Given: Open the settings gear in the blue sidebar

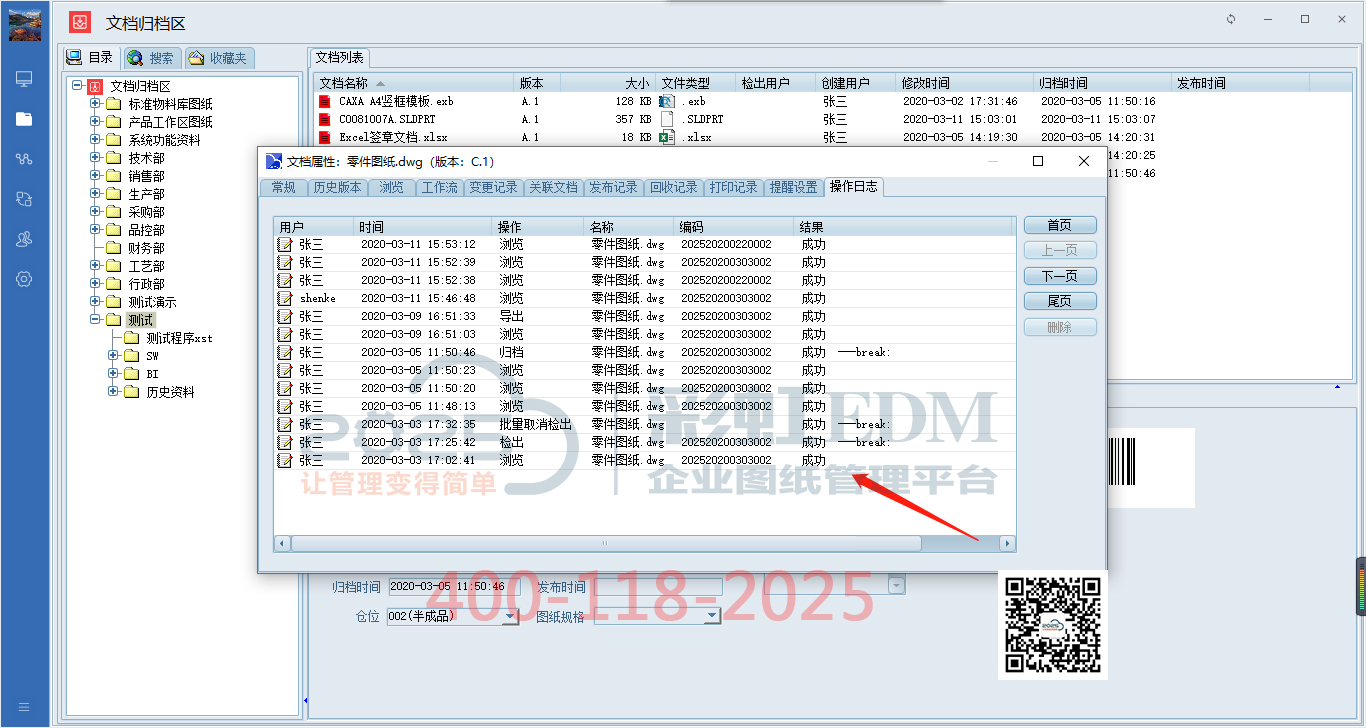Looking at the screenshot, I should coord(24,279).
